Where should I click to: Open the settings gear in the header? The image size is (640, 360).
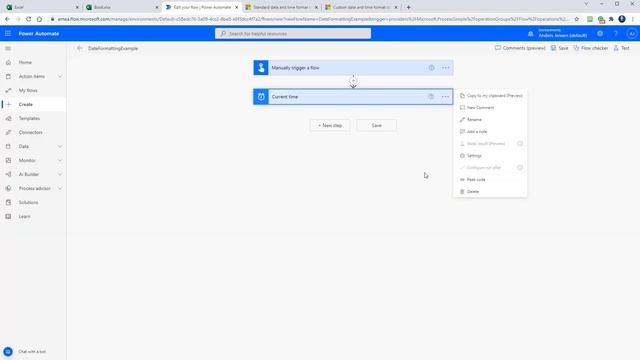tap(600, 33)
